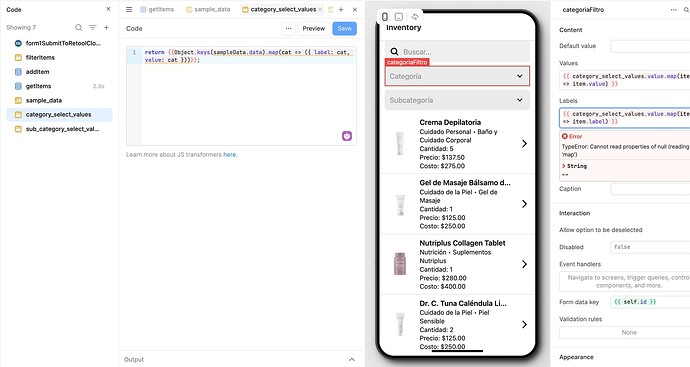Click the Buscar search field

tap(457, 51)
